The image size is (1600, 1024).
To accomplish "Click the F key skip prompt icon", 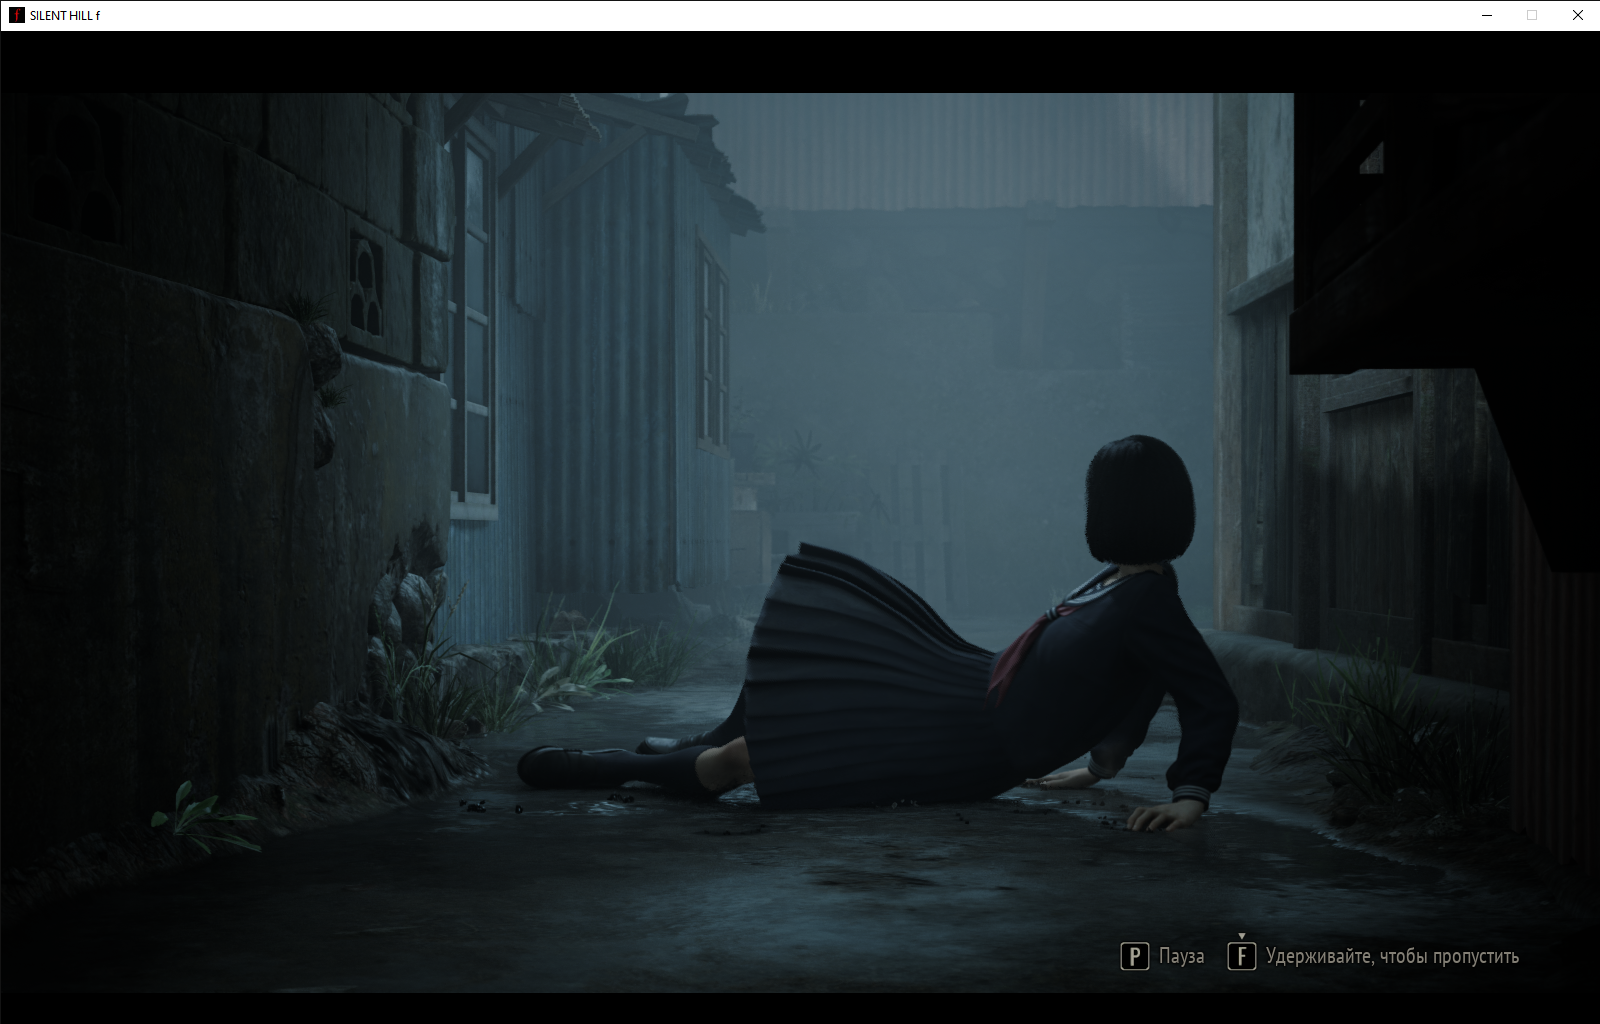I will tap(1241, 957).
